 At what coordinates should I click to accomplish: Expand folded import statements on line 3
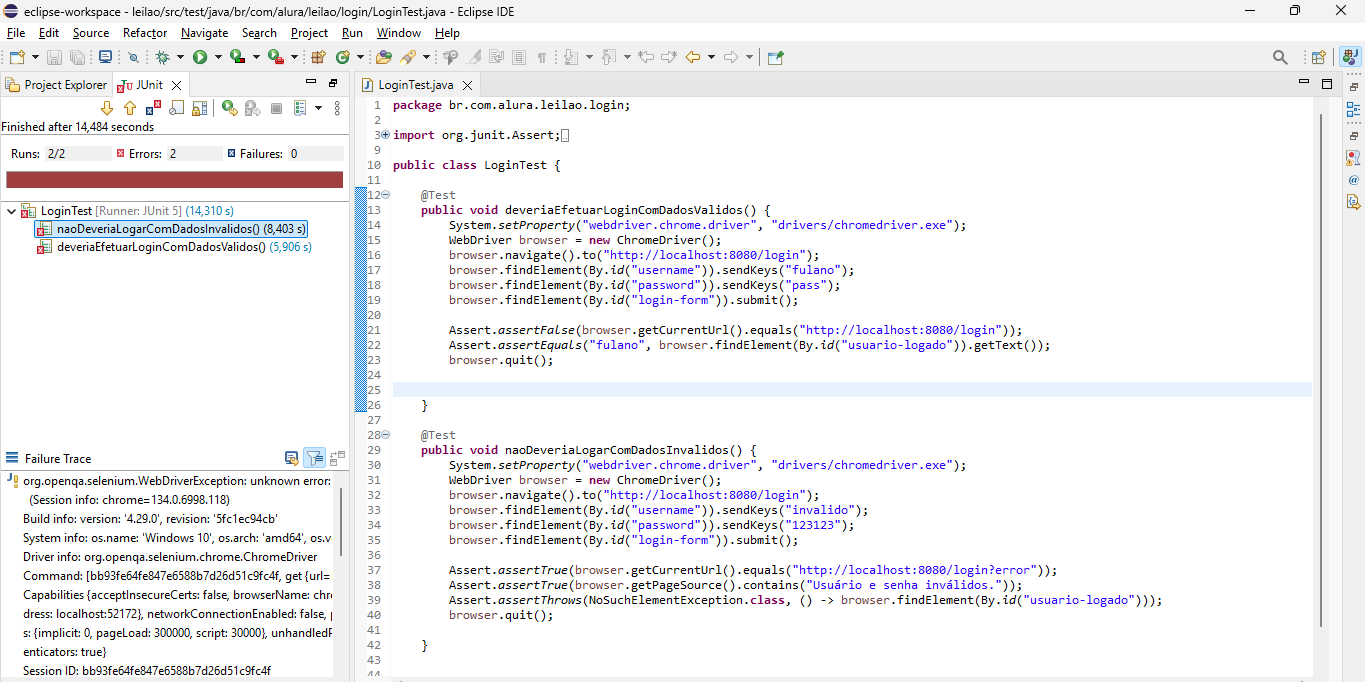[385, 135]
